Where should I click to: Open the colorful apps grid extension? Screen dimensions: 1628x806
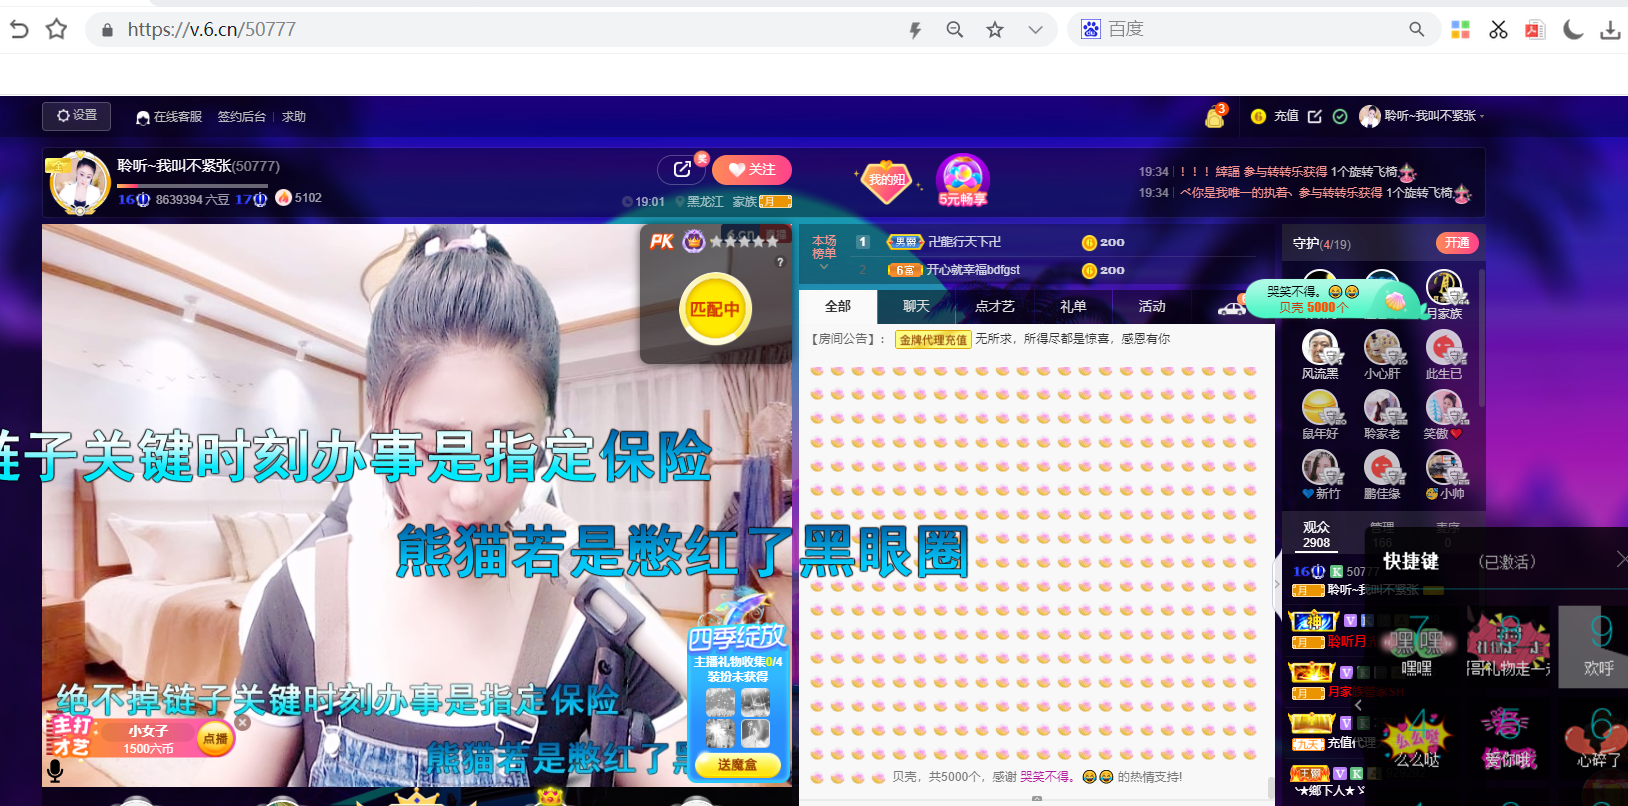point(1460,30)
